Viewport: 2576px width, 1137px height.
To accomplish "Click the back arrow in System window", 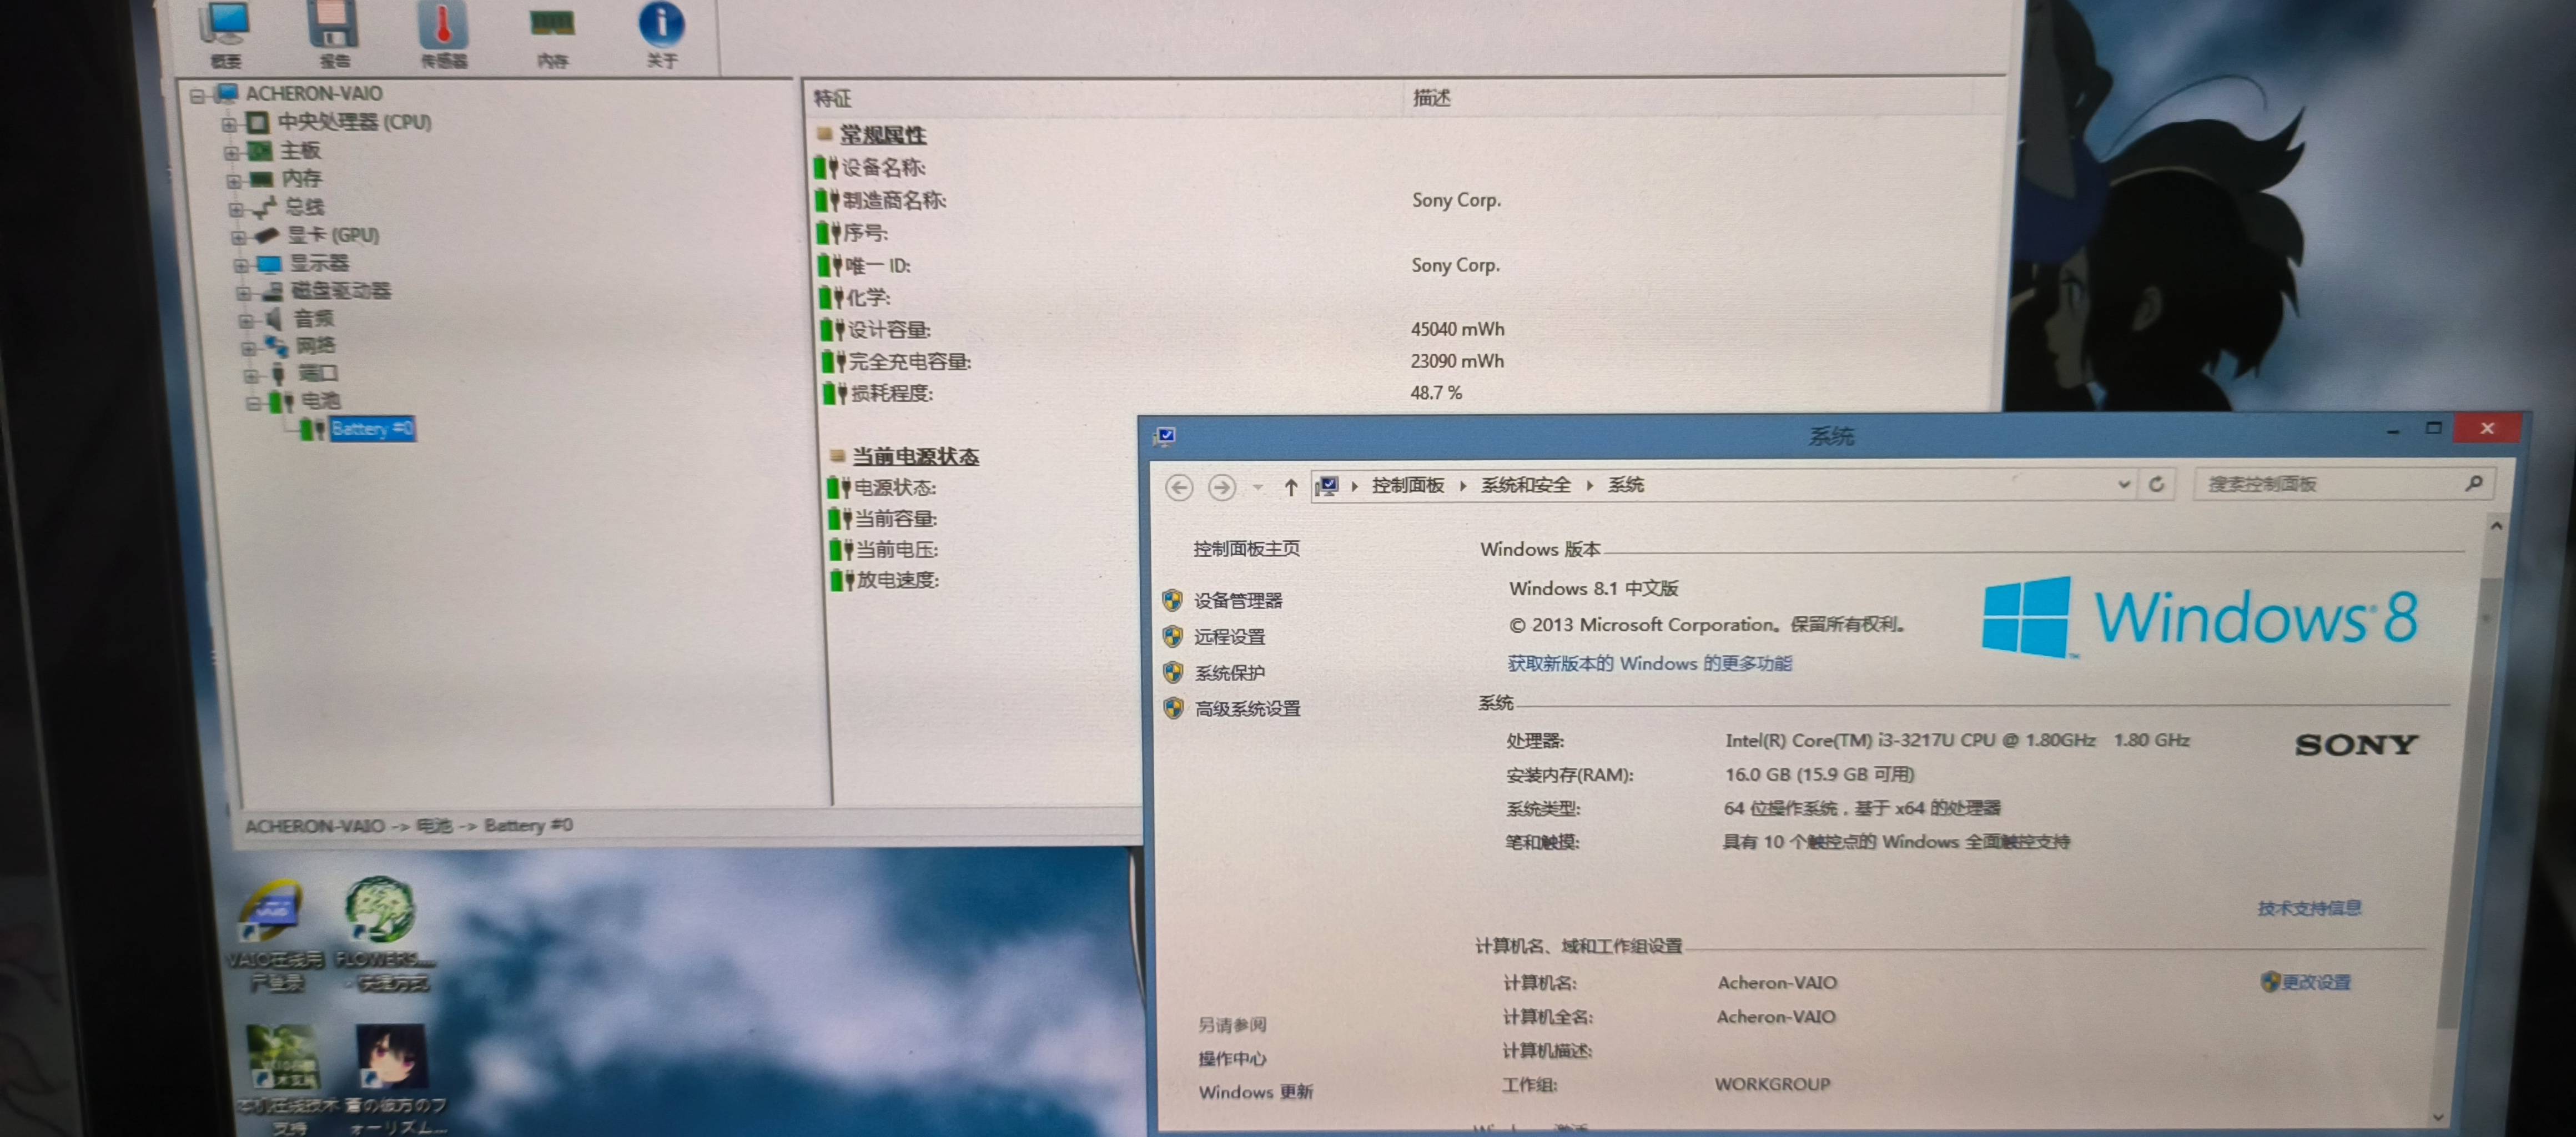I will tap(1179, 487).
